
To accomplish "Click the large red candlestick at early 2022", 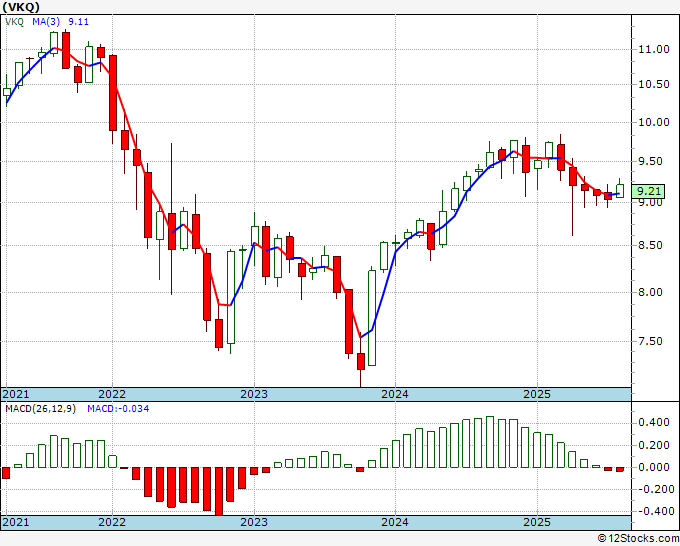I will click(113, 93).
